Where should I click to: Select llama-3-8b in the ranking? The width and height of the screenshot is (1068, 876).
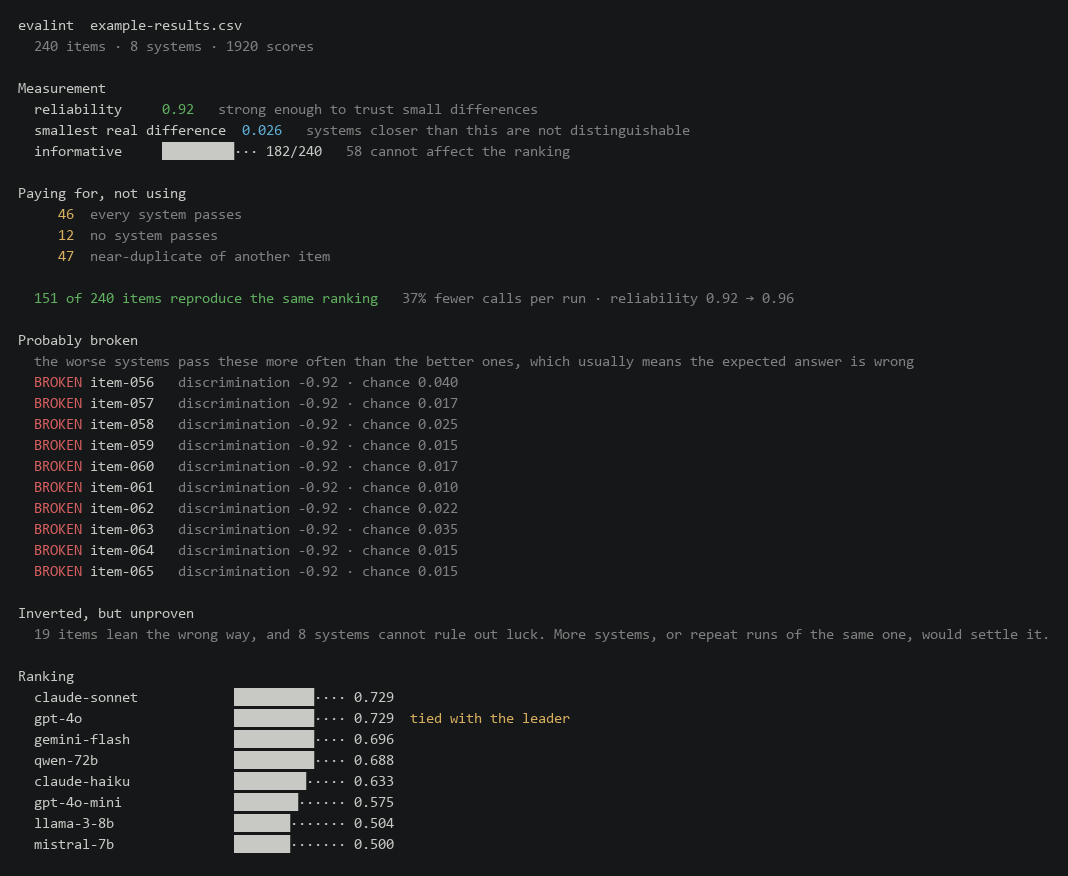coord(74,824)
